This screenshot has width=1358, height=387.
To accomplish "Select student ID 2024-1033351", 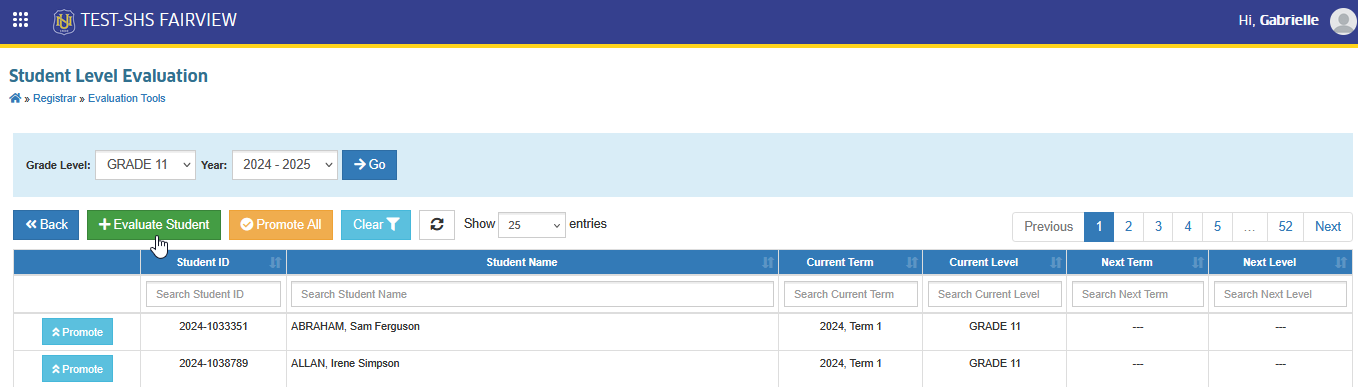I will click(213, 326).
